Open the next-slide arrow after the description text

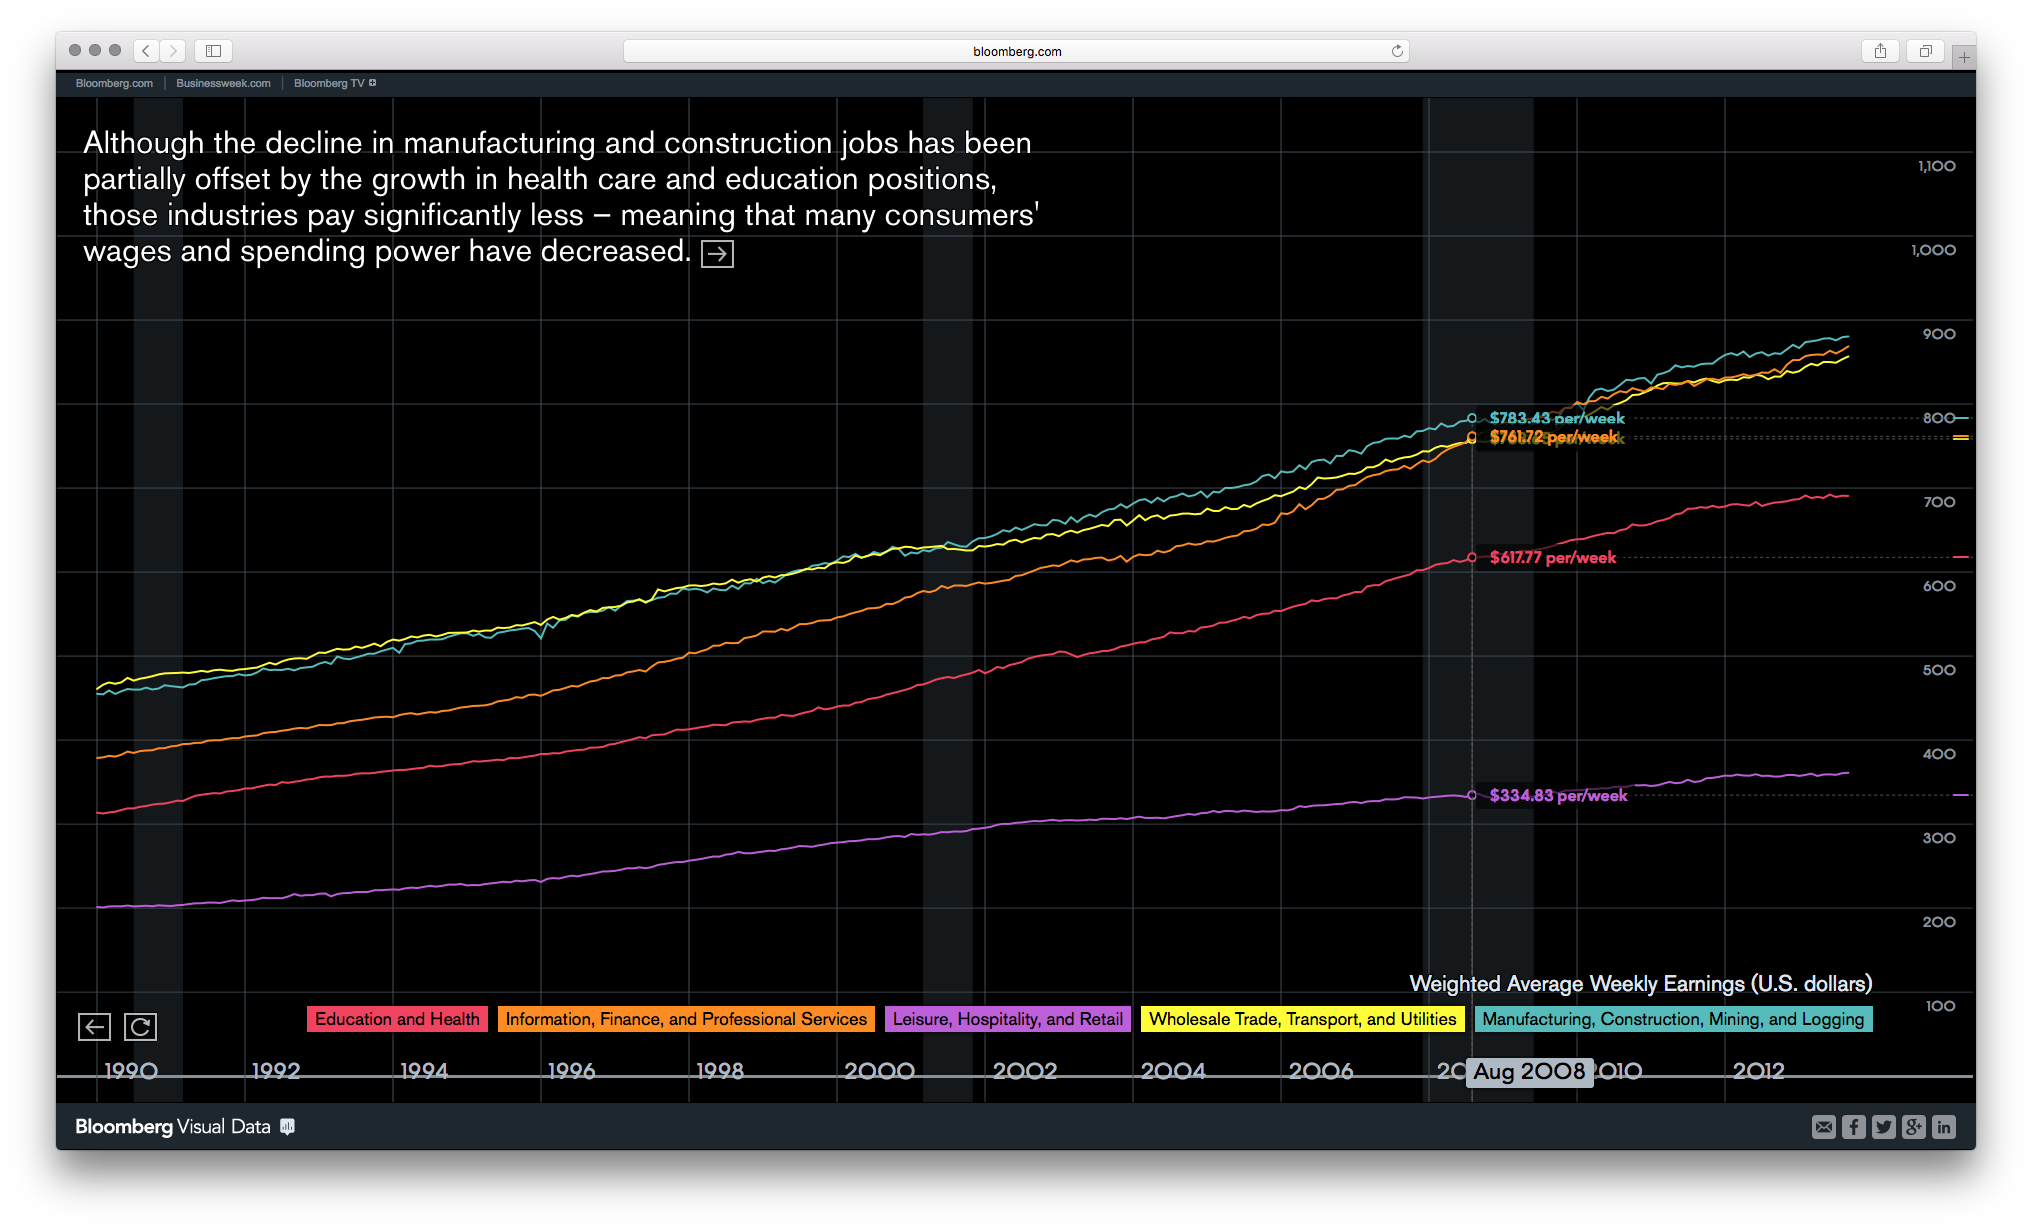point(718,253)
